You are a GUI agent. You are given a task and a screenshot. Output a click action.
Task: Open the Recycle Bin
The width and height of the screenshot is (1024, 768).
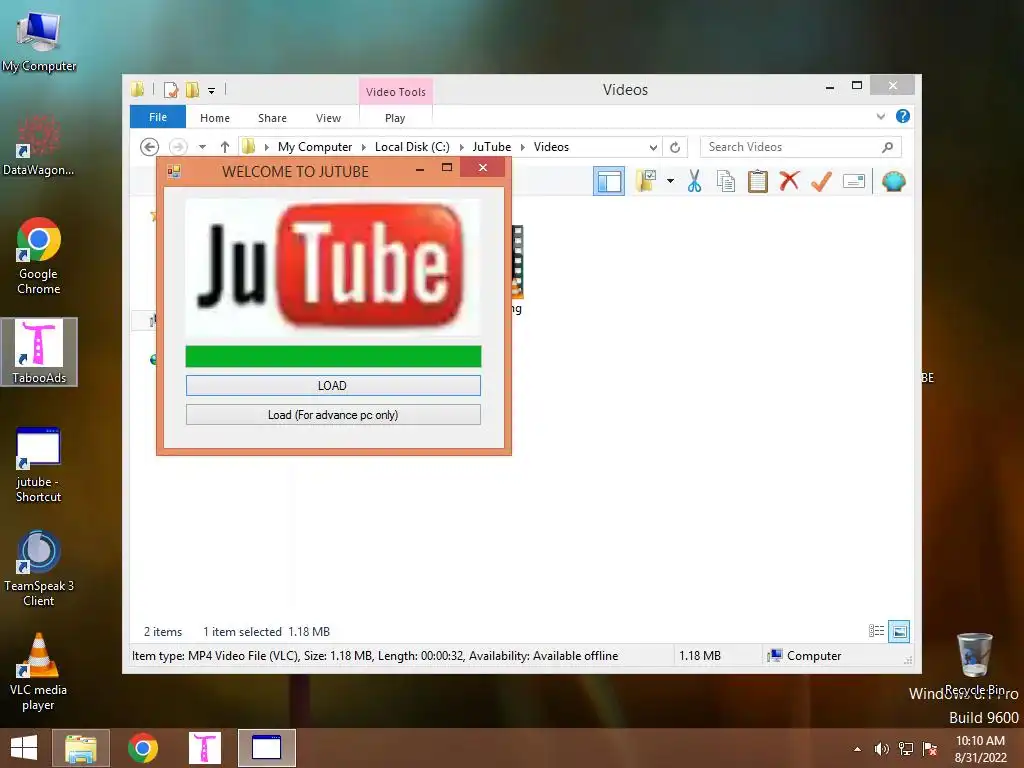tap(974, 663)
